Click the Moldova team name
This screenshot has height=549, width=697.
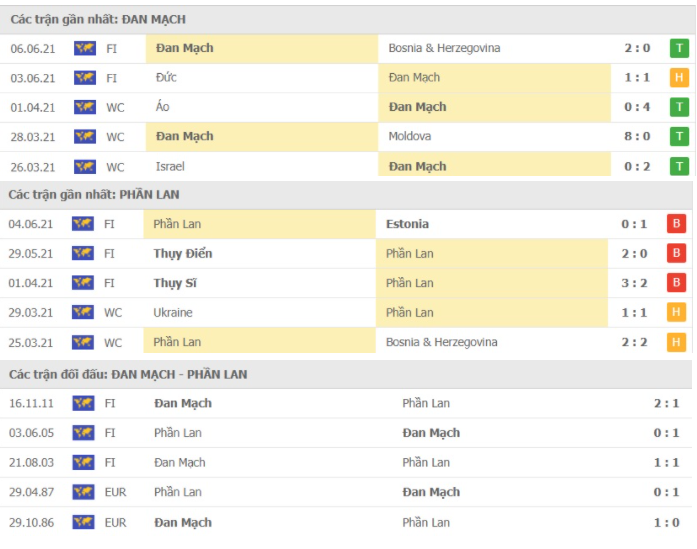point(409,137)
